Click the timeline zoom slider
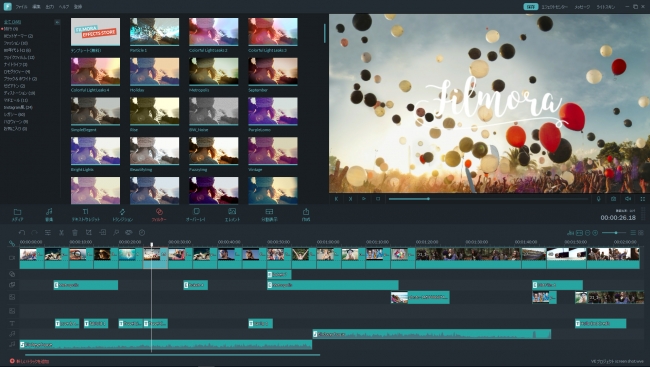Screen dimensions: 650x367 tap(614, 233)
